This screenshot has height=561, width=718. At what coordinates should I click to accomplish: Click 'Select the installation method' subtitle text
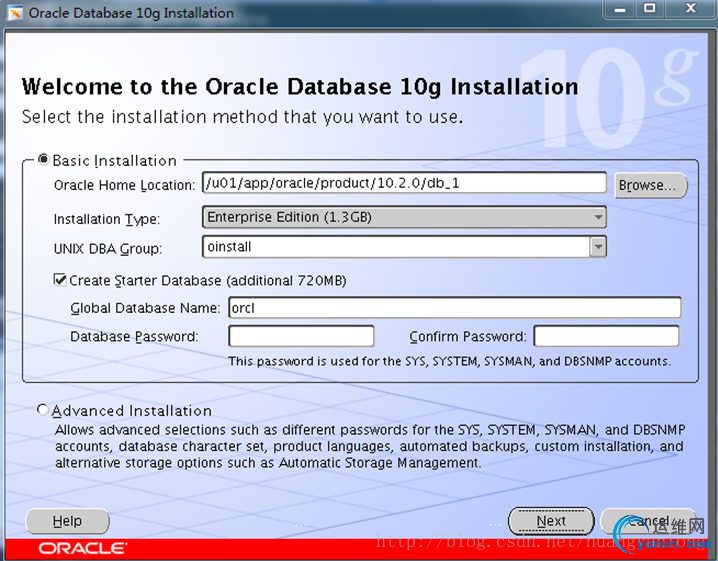242,117
